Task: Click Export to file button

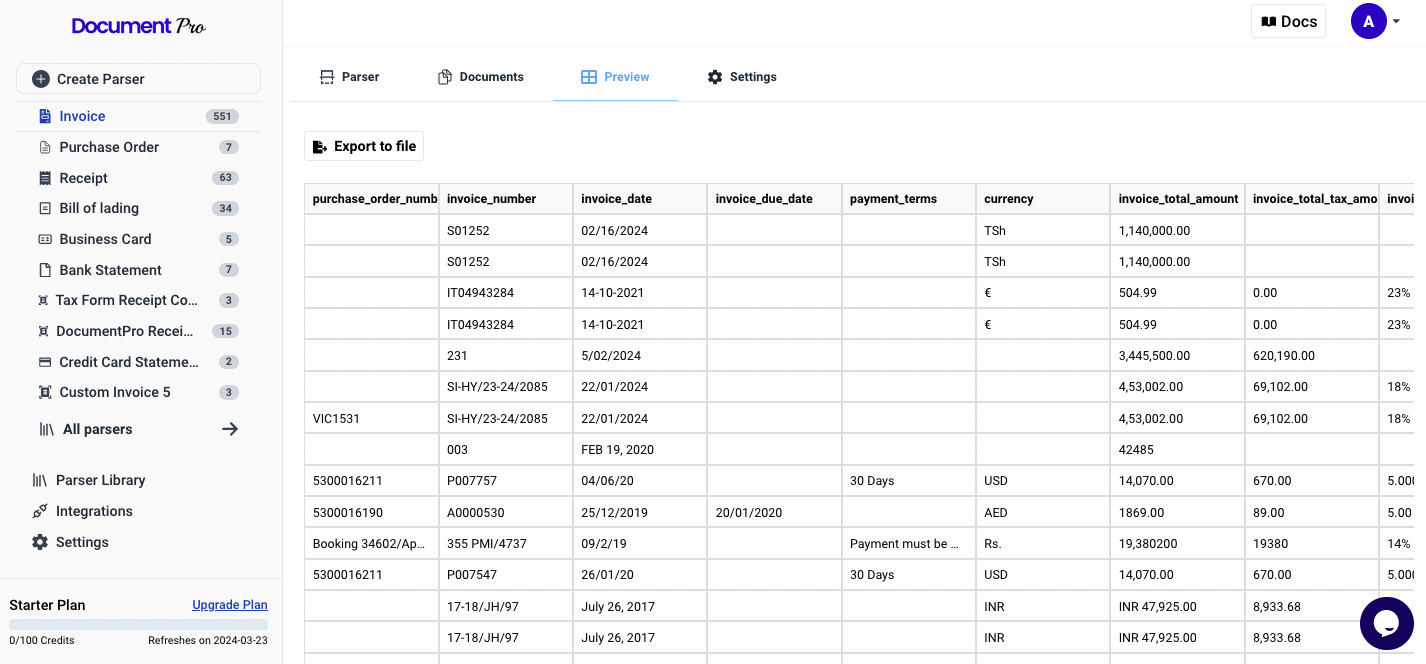Action: (364, 146)
